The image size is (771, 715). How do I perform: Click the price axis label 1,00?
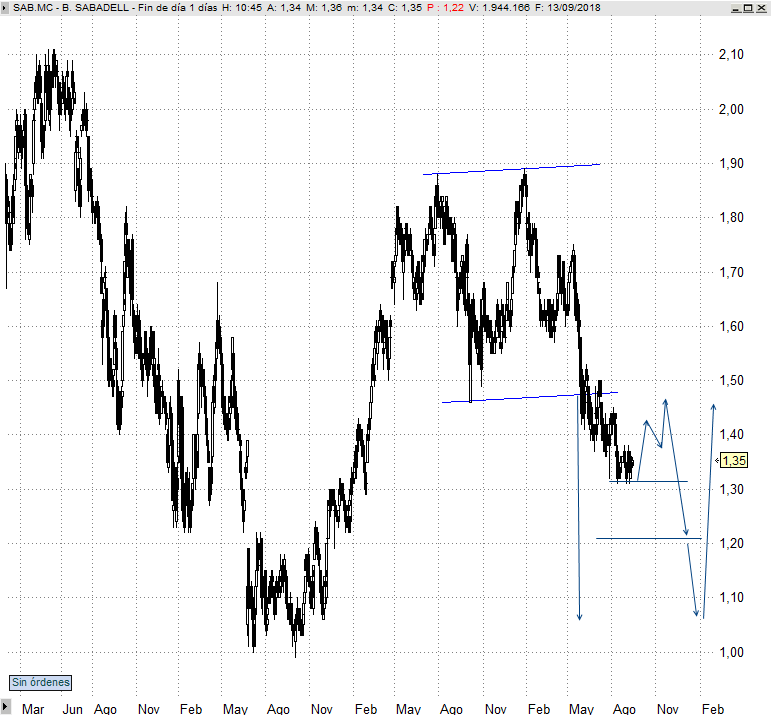point(732,653)
